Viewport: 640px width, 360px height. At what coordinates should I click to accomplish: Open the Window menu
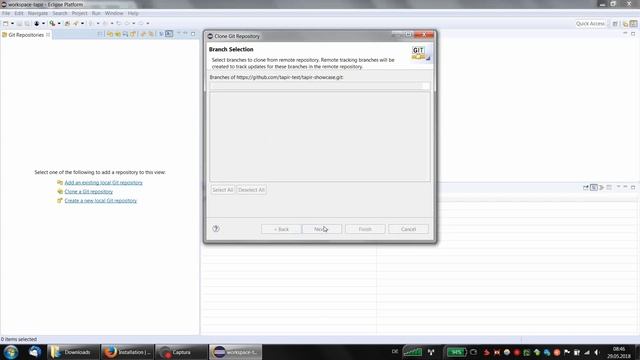(x=114, y=13)
